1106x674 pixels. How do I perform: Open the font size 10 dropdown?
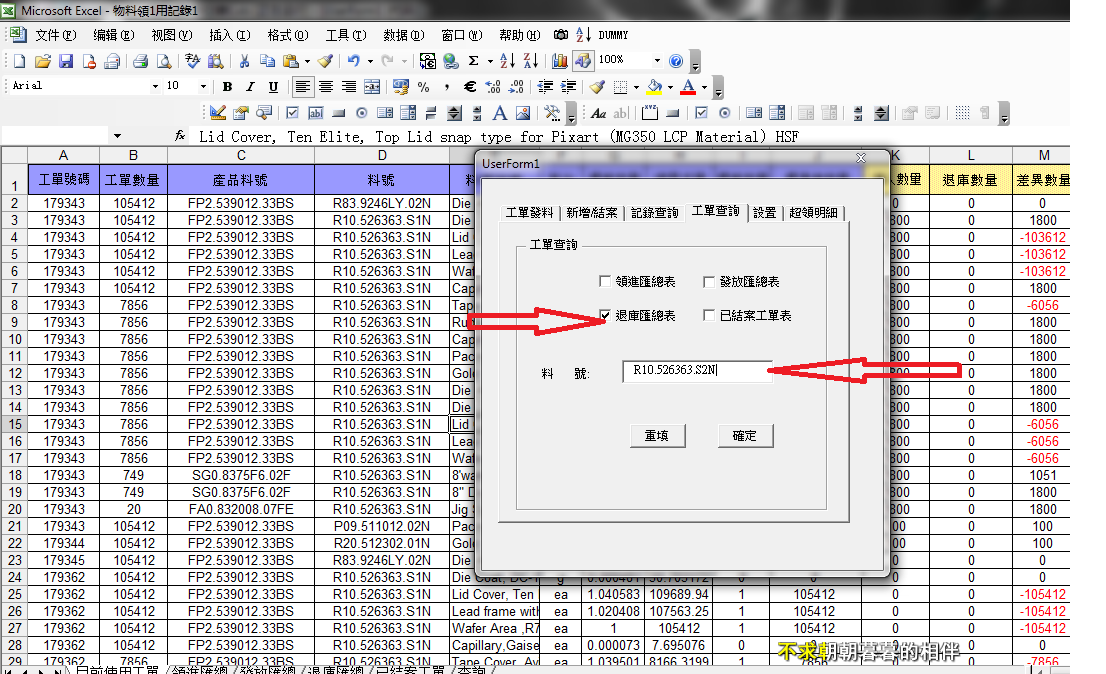pos(203,87)
